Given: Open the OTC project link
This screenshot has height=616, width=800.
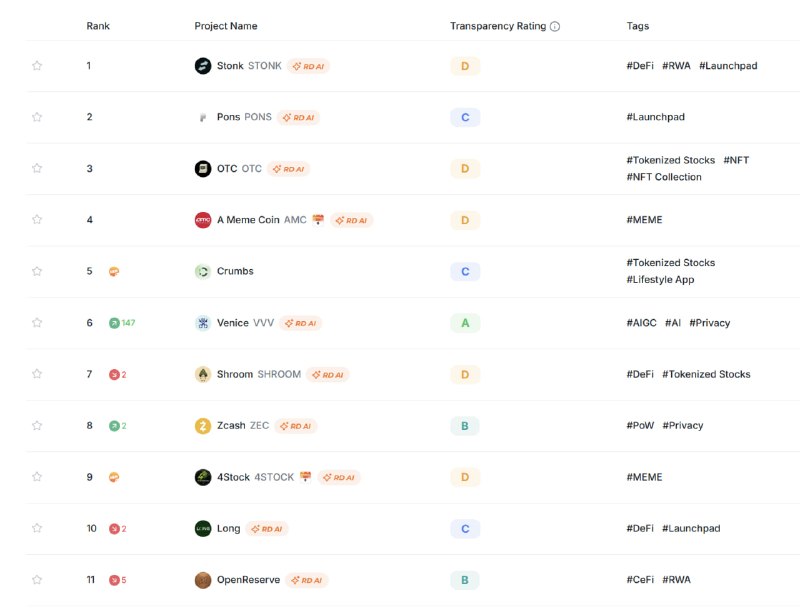Looking at the screenshot, I should [227, 168].
